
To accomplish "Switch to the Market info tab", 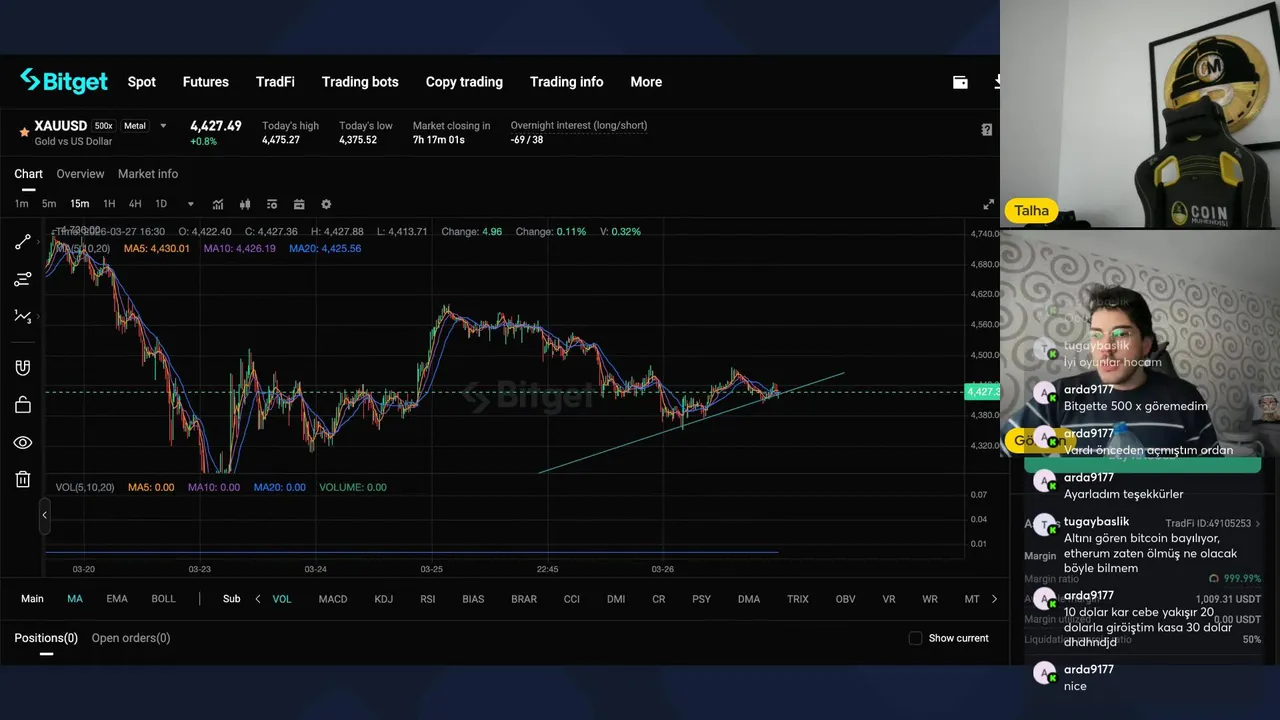I will pyautogui.click(x=148, y=174).
